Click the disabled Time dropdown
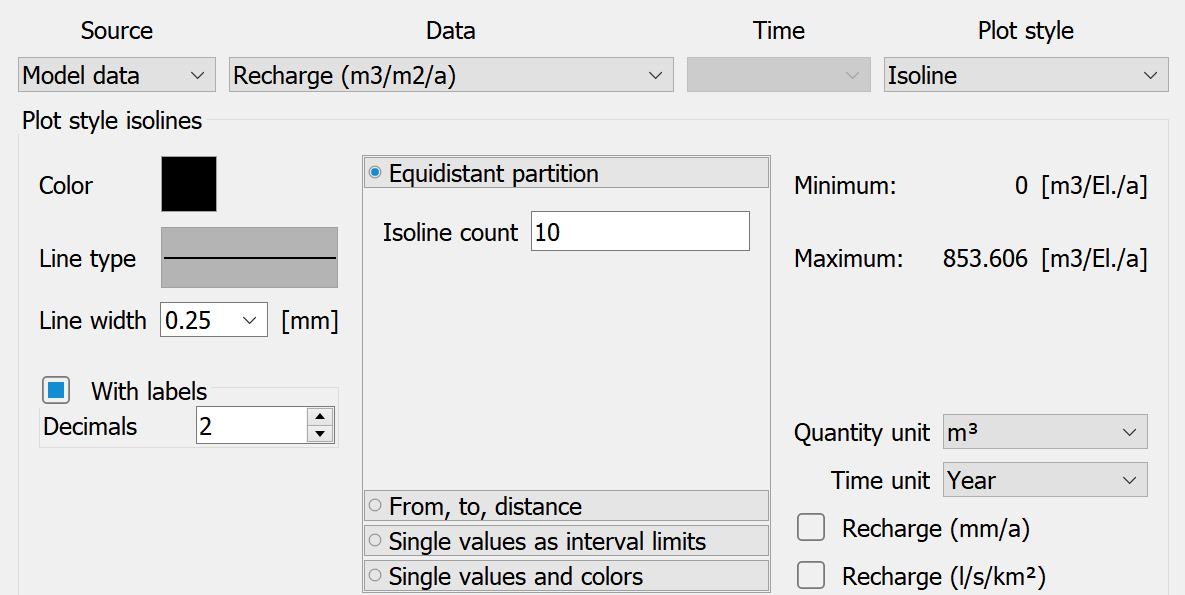Viewport: 1185px width, 595px height. [778, 75]
